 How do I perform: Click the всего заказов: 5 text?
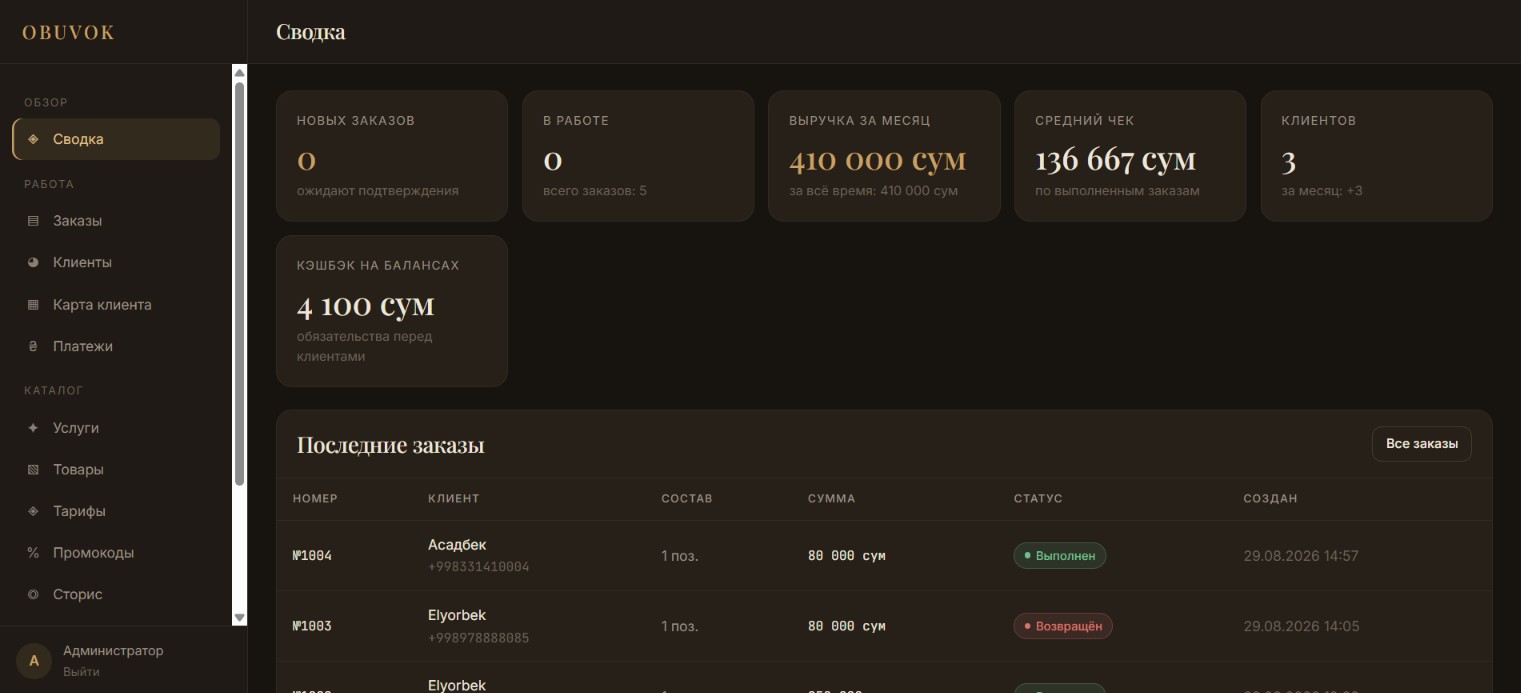pos(595,190)
